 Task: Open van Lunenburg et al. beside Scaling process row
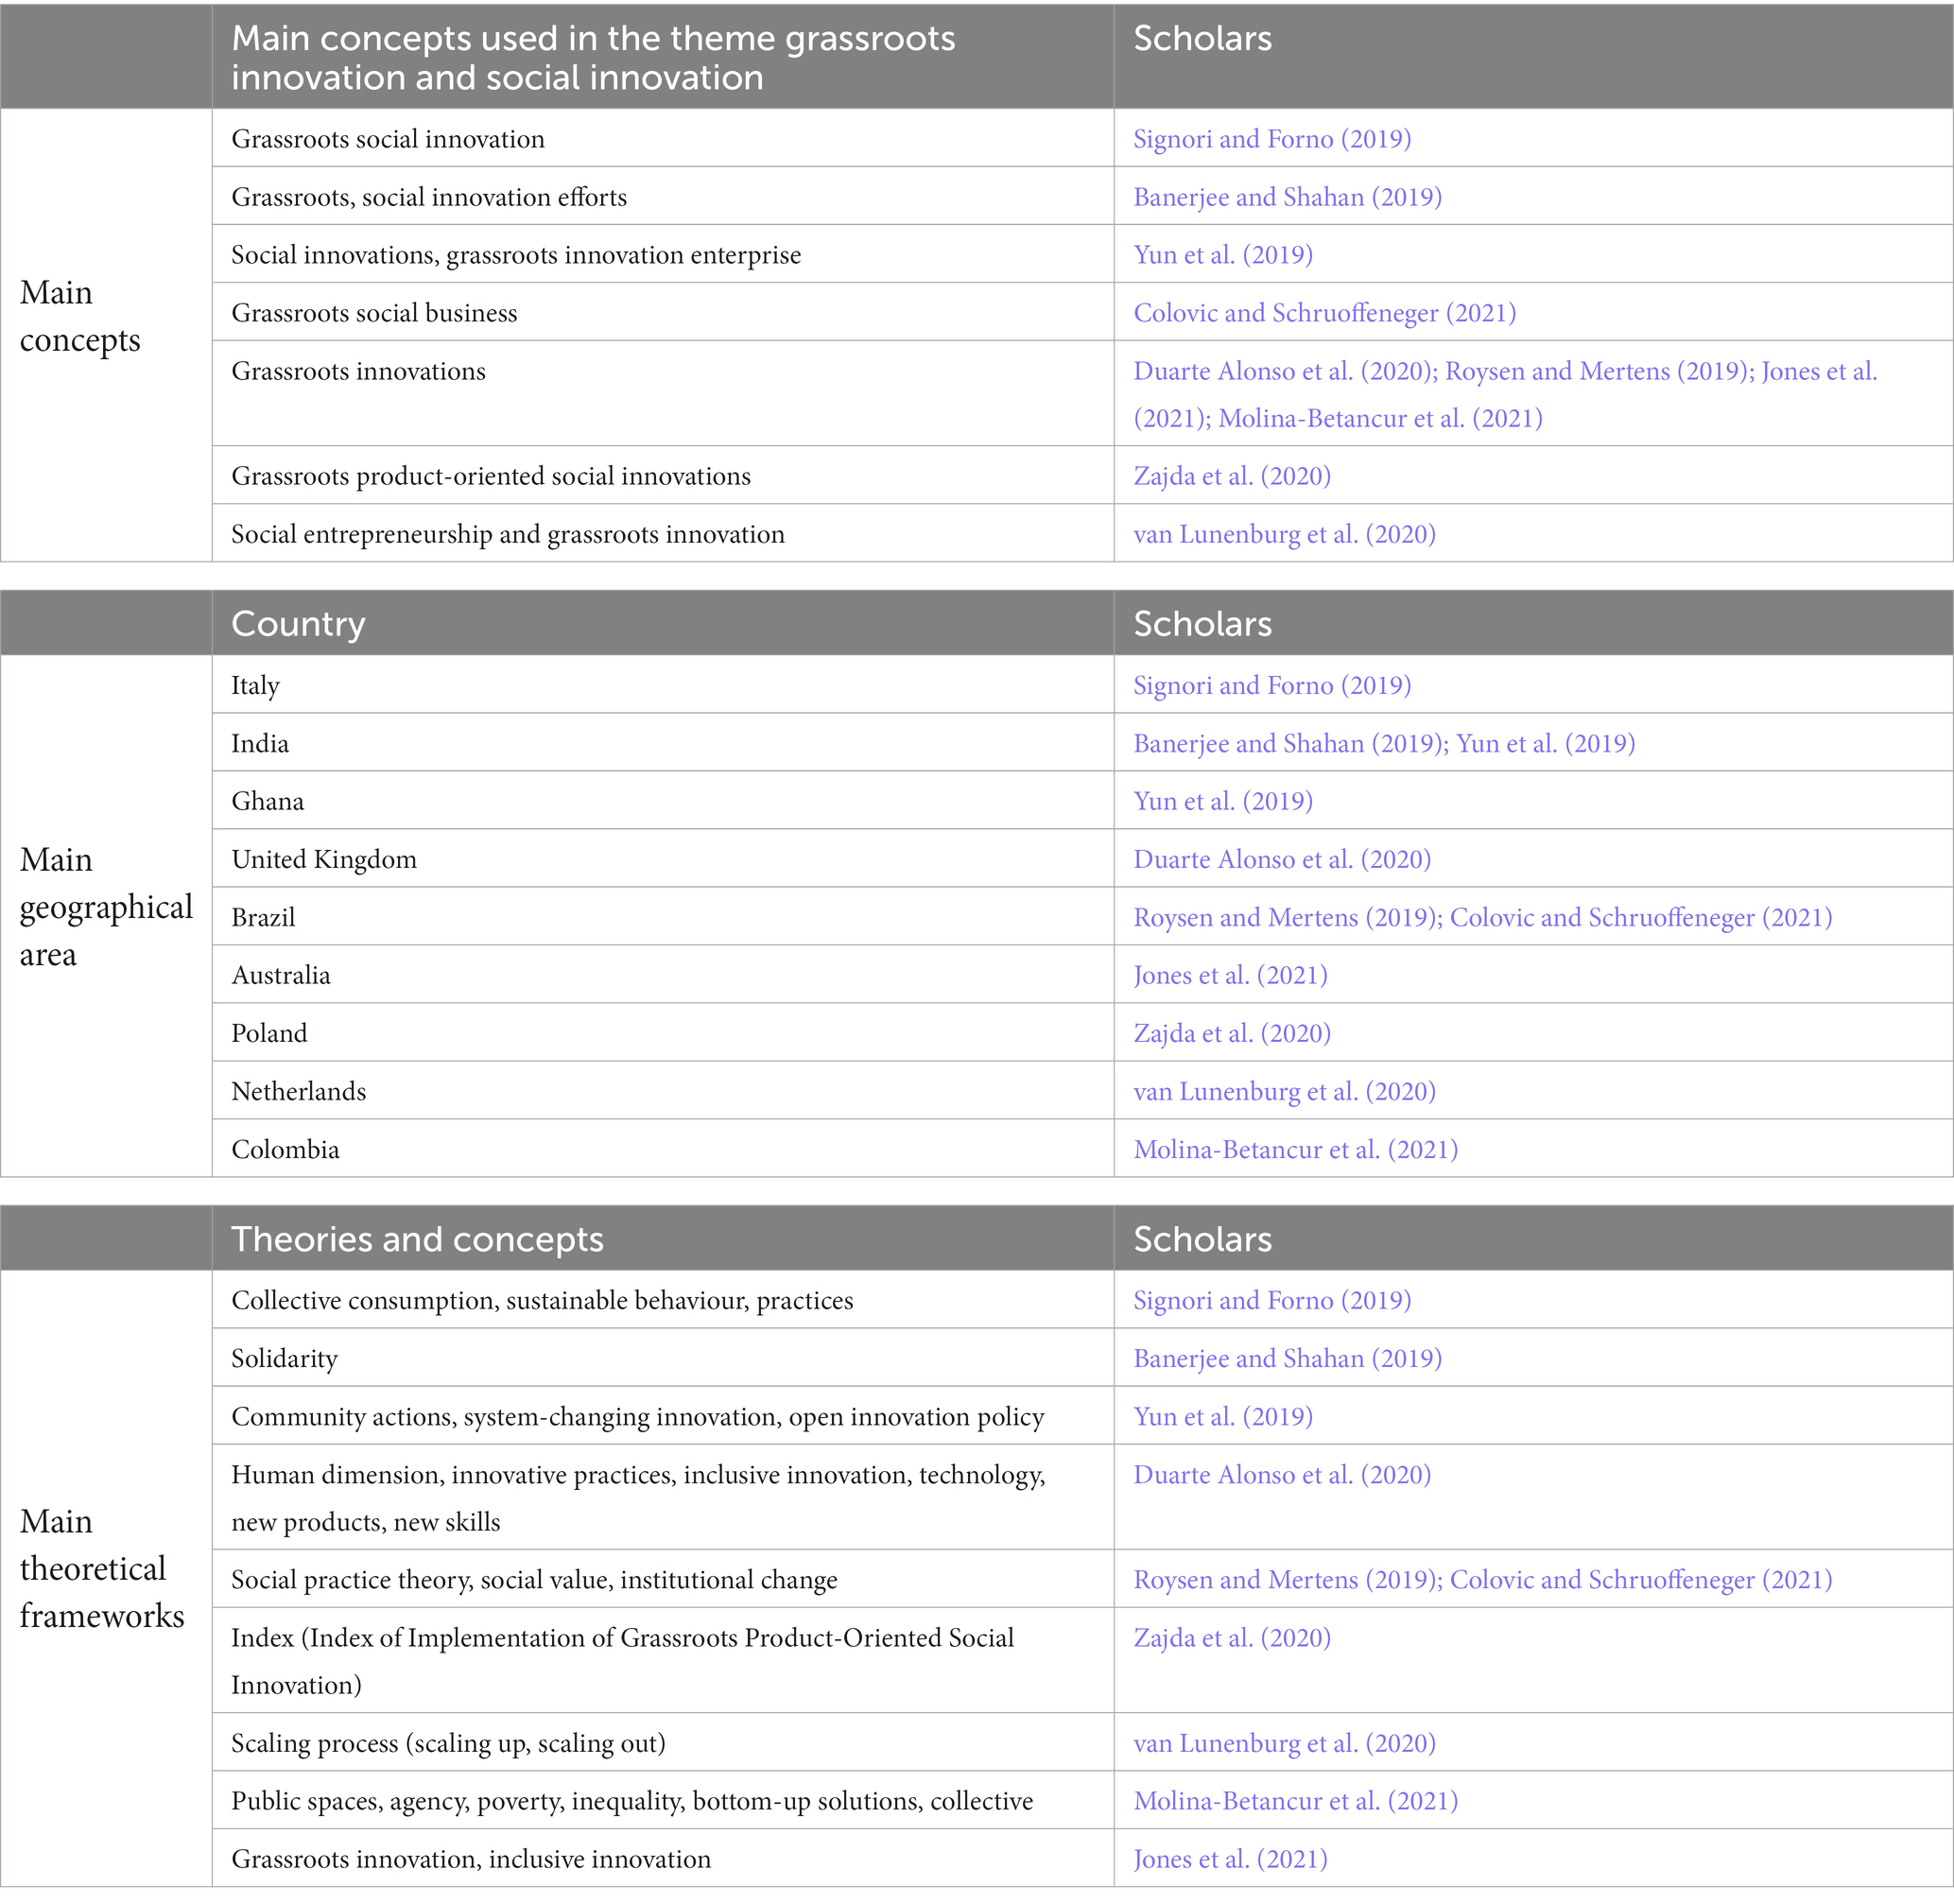coord(1284,1743)
